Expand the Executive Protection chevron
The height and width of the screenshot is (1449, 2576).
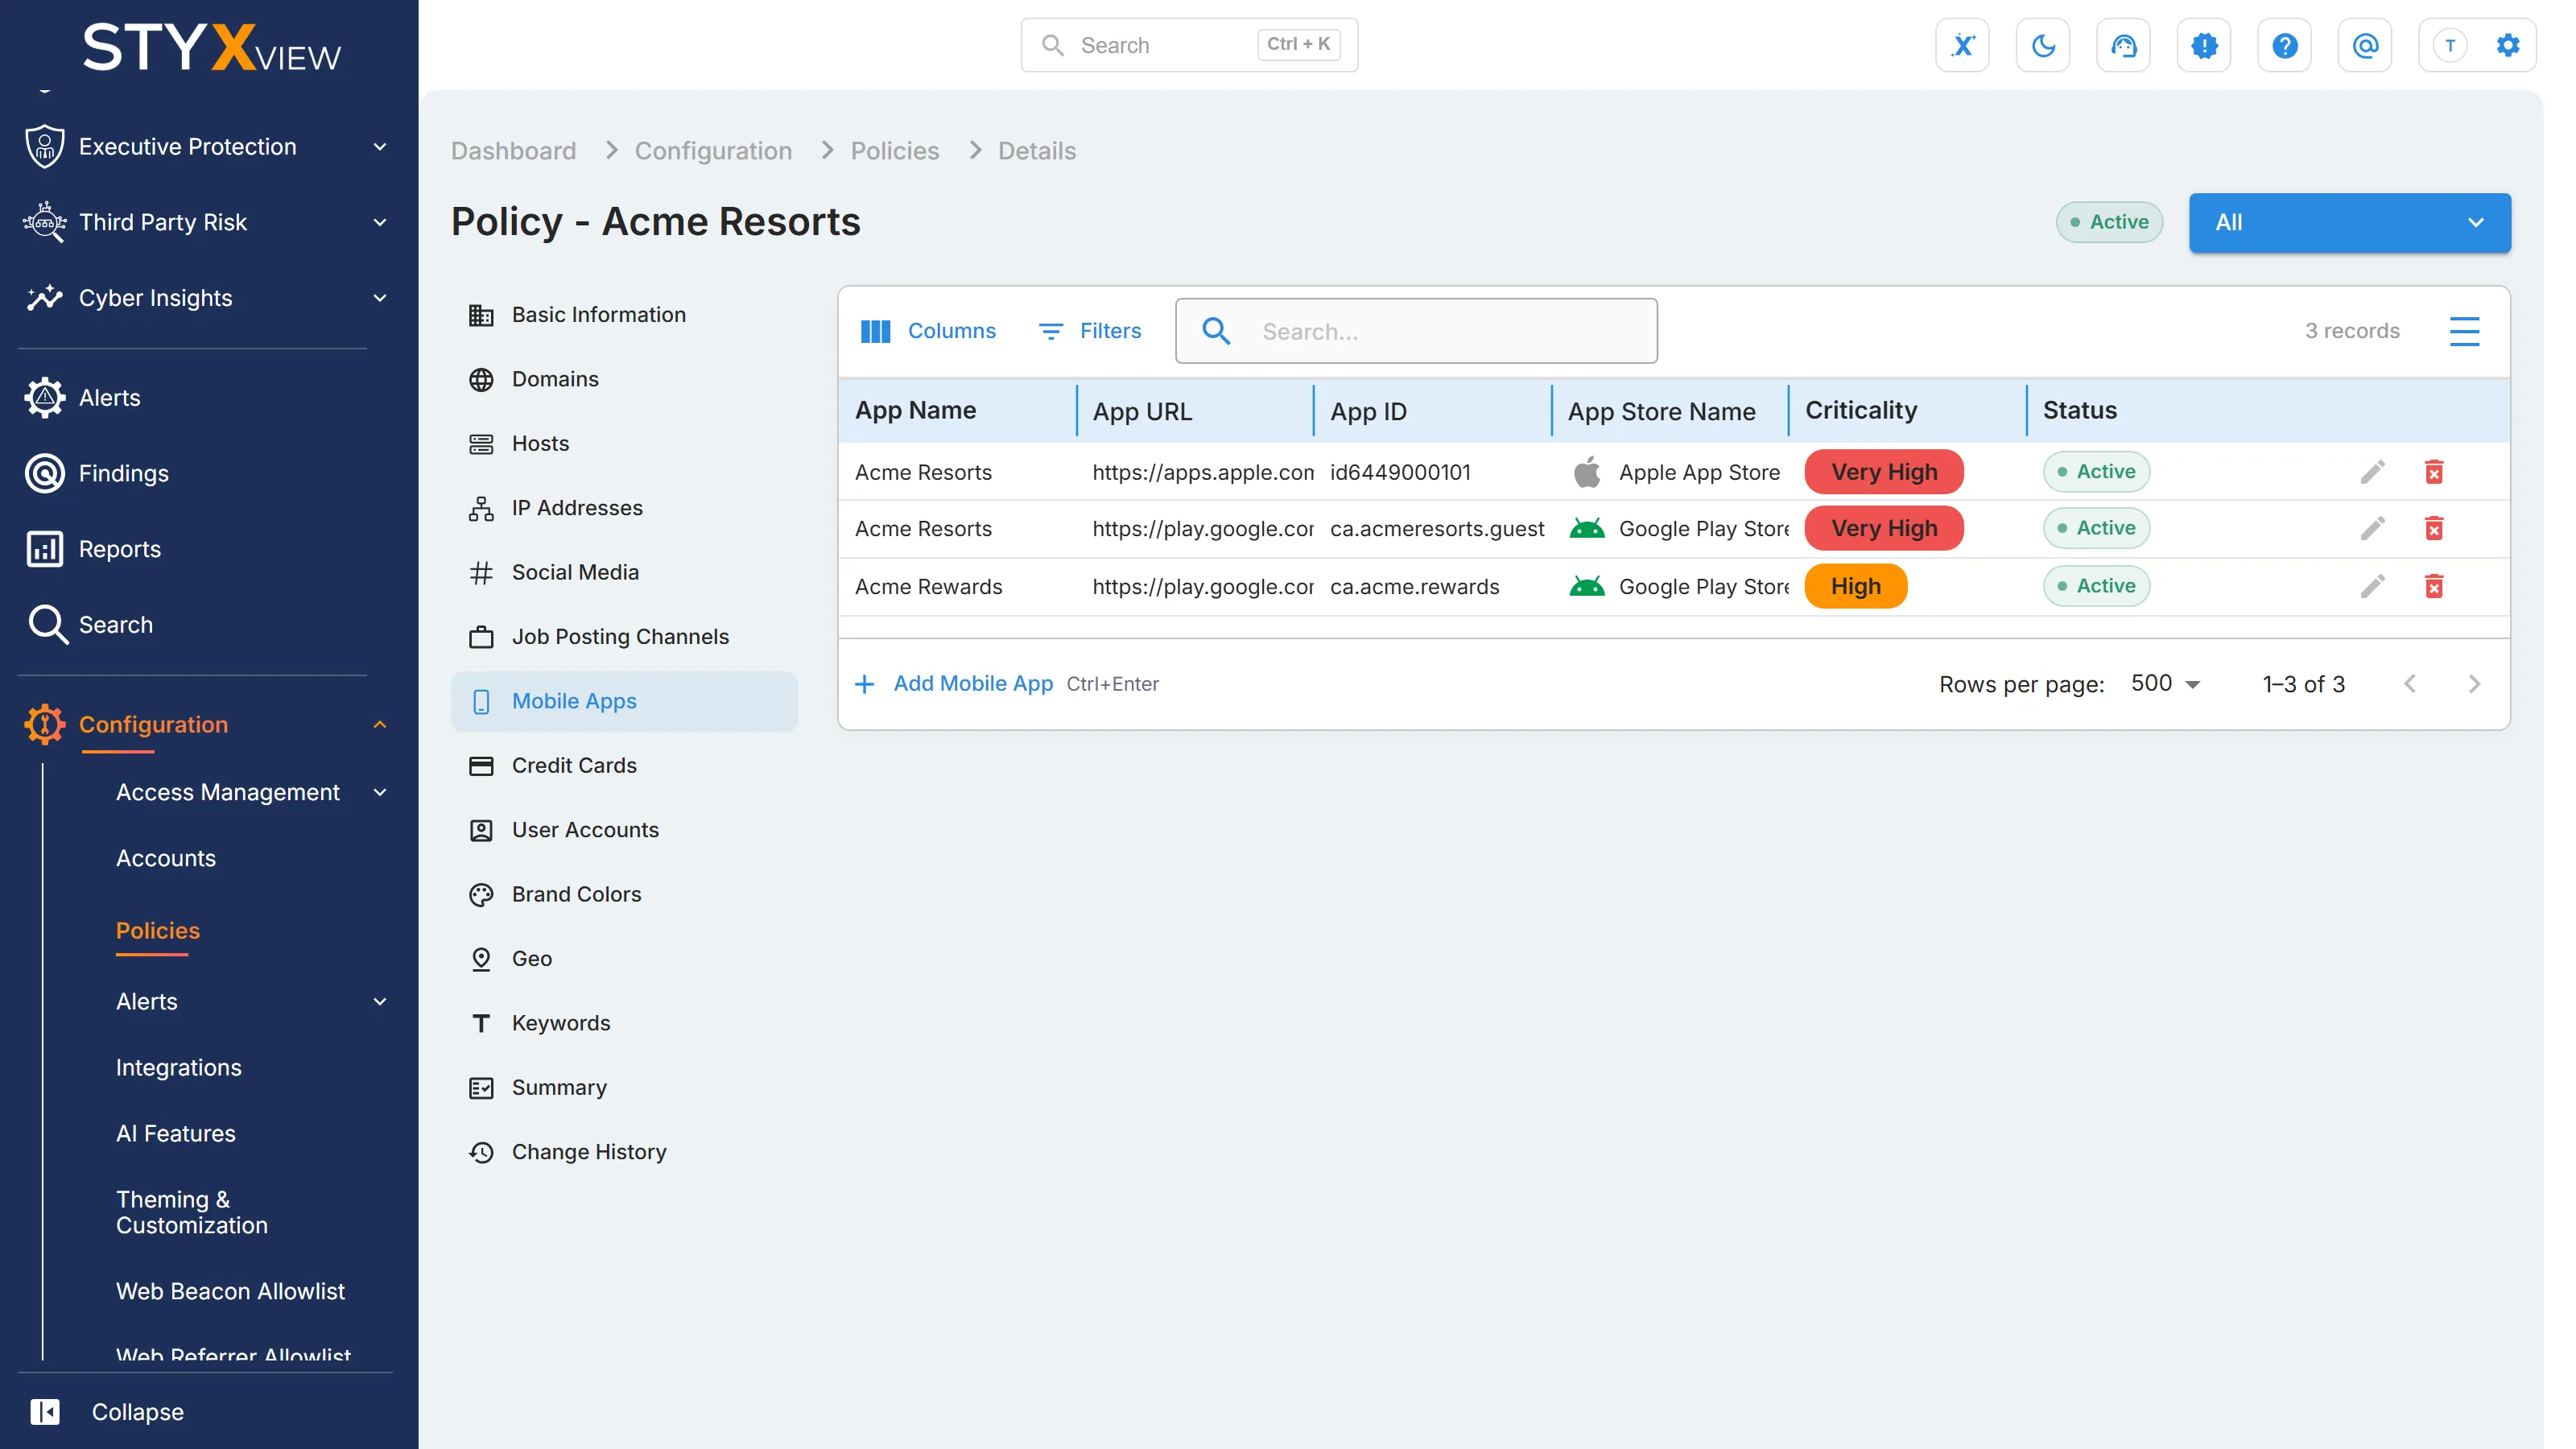tap(380, 147)
